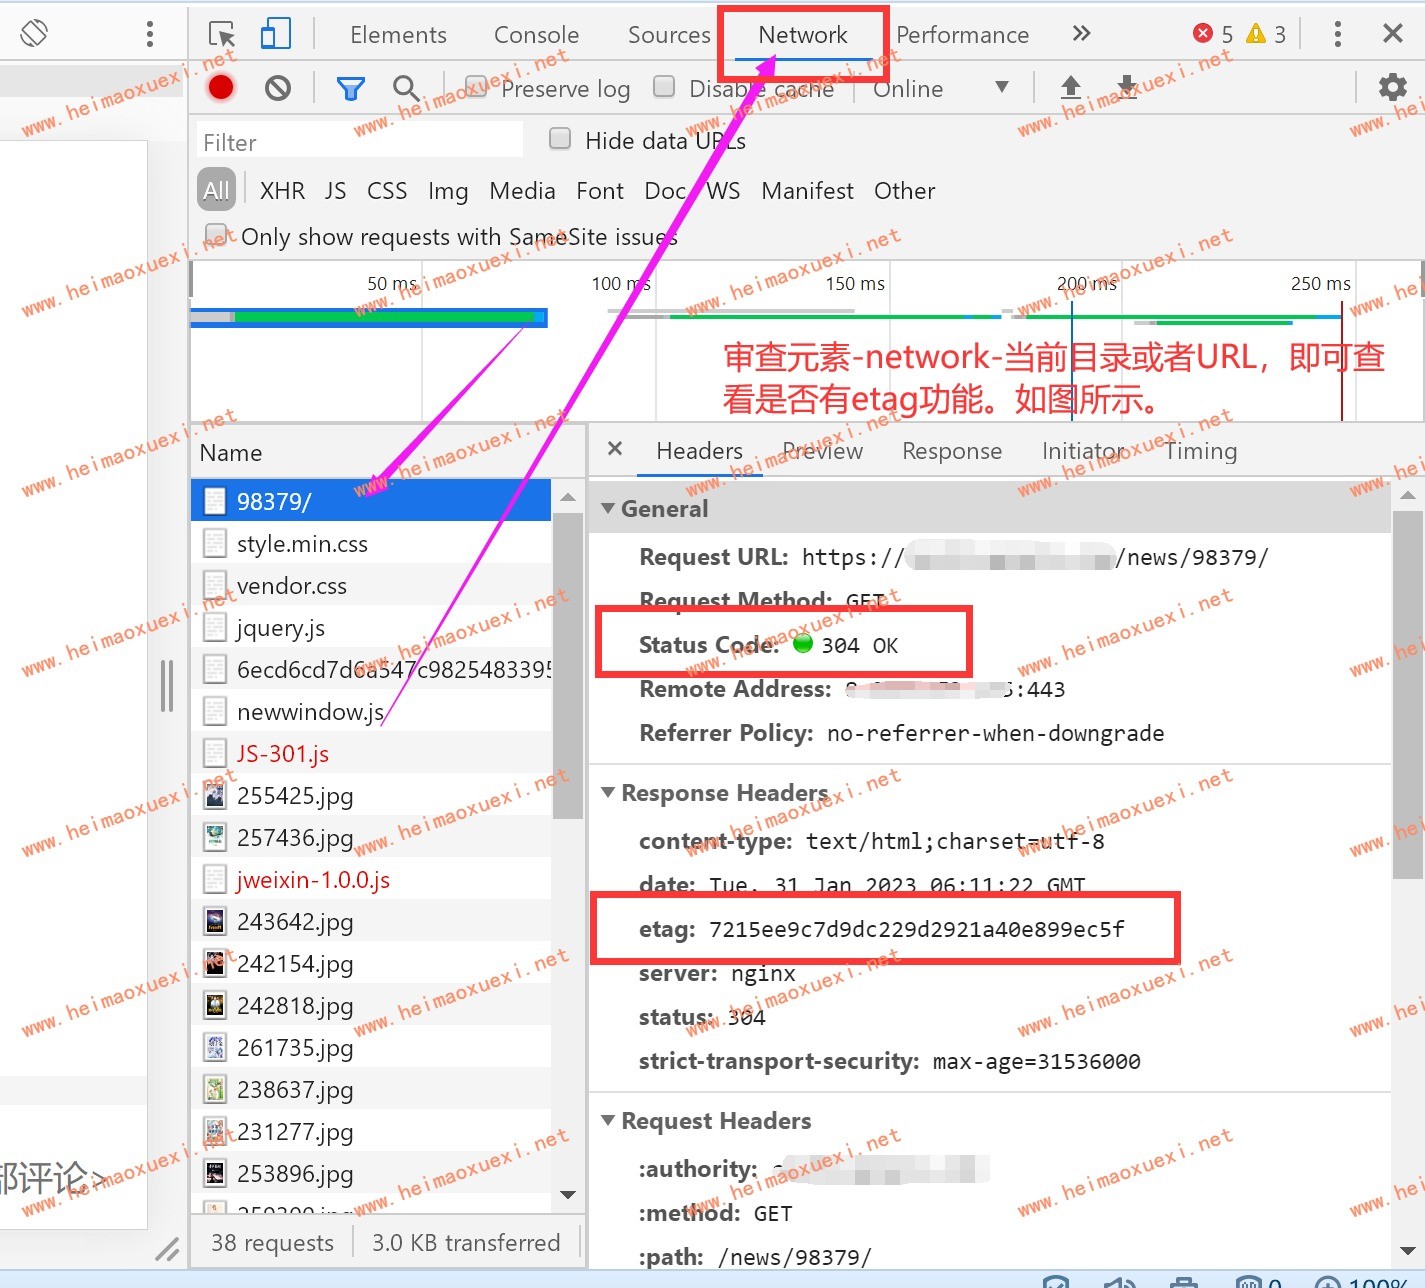Open Network settings gear icon

[x=1392, y=87]
